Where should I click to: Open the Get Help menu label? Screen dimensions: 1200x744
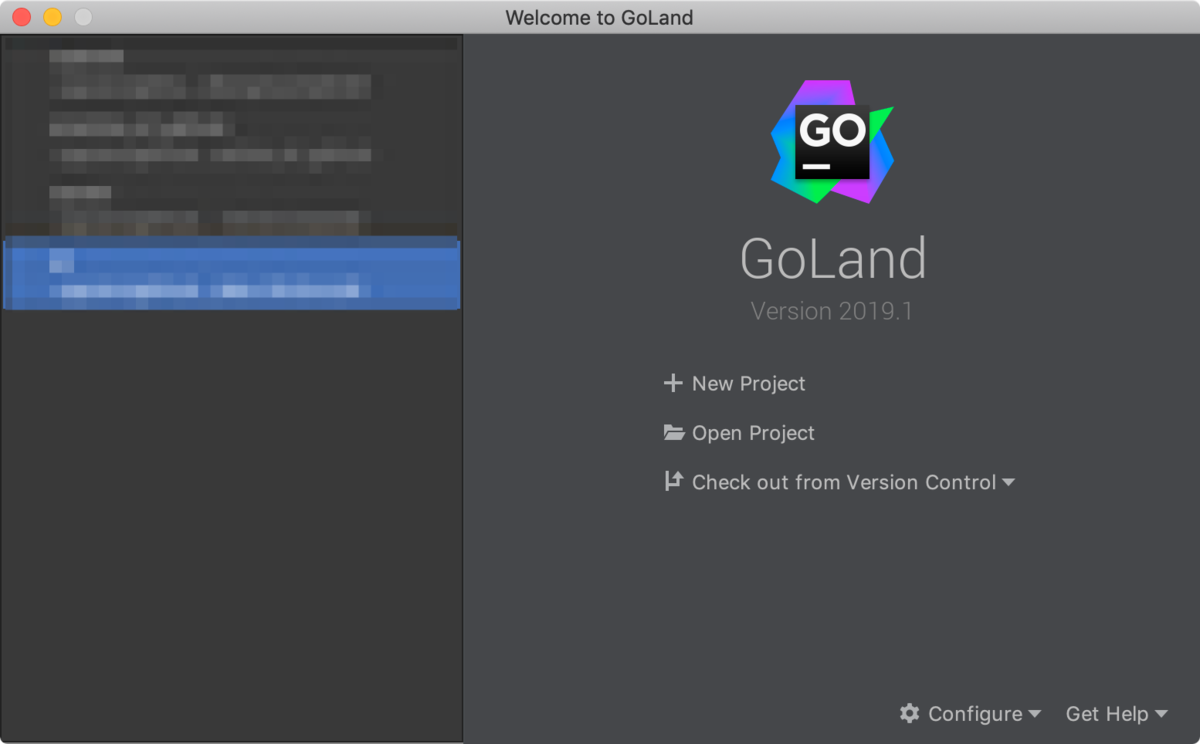point(1107,714)
